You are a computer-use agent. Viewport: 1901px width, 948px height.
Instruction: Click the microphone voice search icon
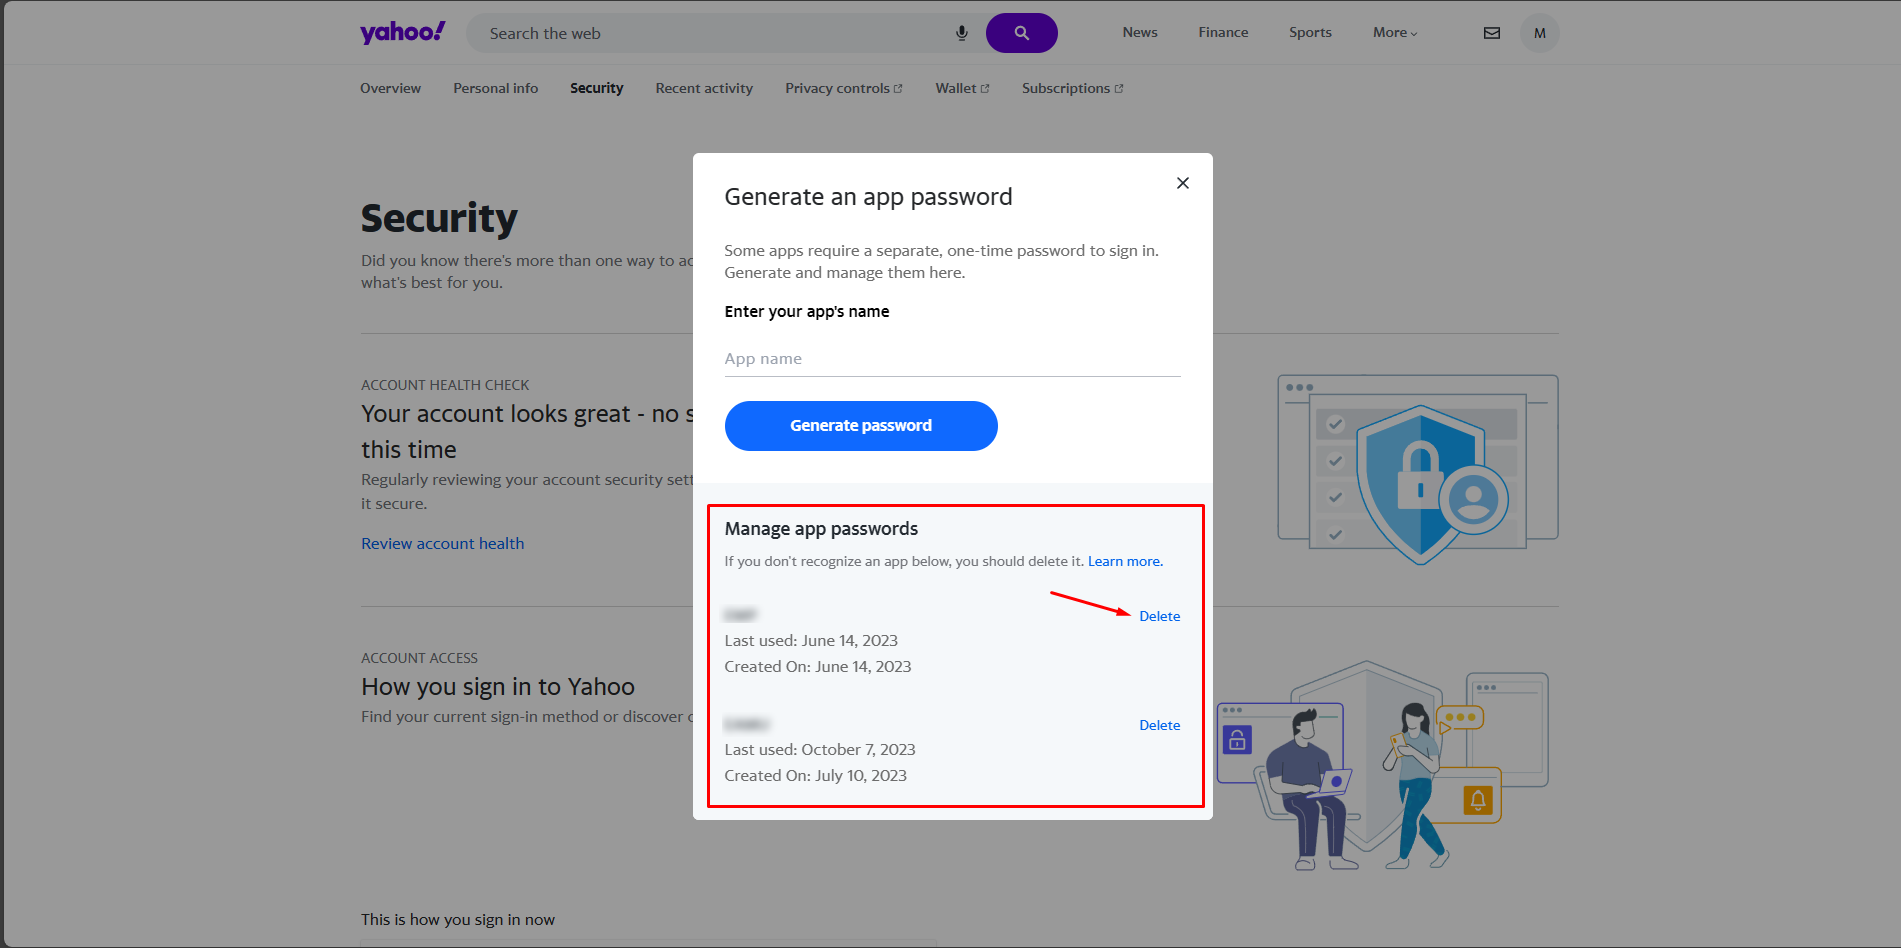click(x=962, y=33)
